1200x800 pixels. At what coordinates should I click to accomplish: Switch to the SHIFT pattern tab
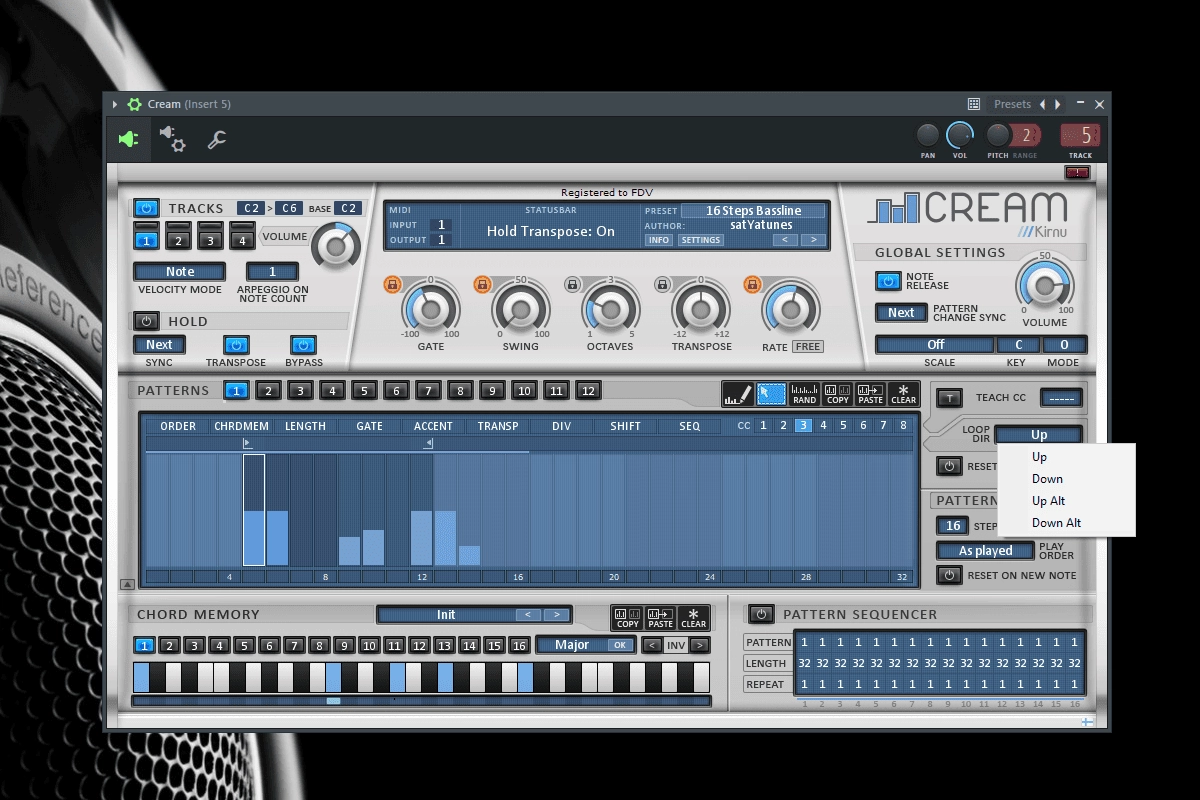coord(625,426)
